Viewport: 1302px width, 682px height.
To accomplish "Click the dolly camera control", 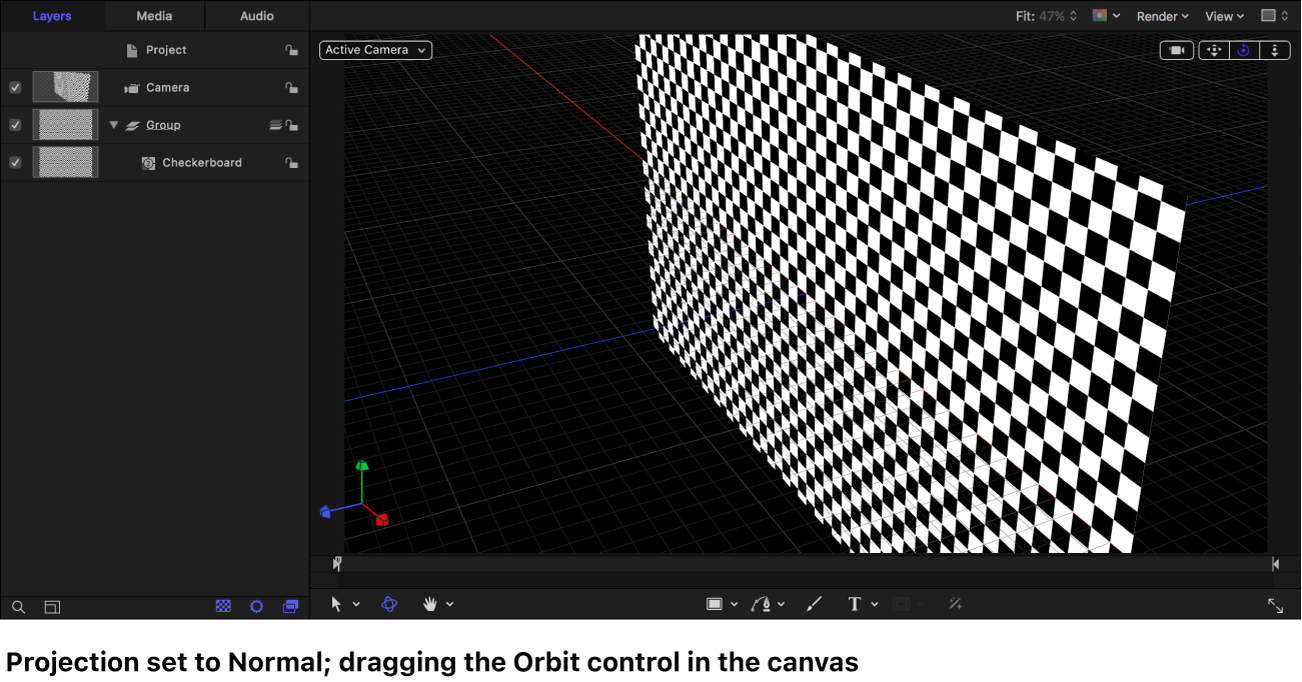I will [1274, 49].
